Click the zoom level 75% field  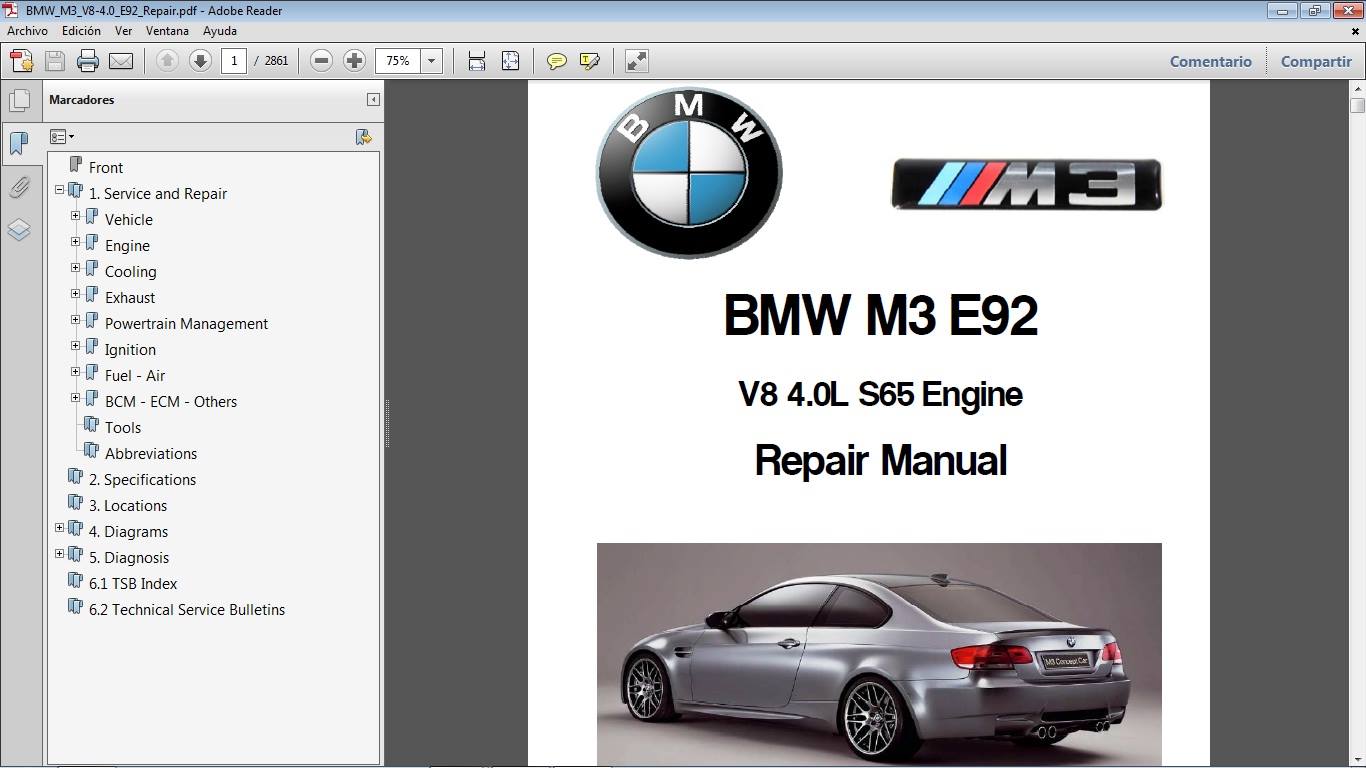coord(398,61)
